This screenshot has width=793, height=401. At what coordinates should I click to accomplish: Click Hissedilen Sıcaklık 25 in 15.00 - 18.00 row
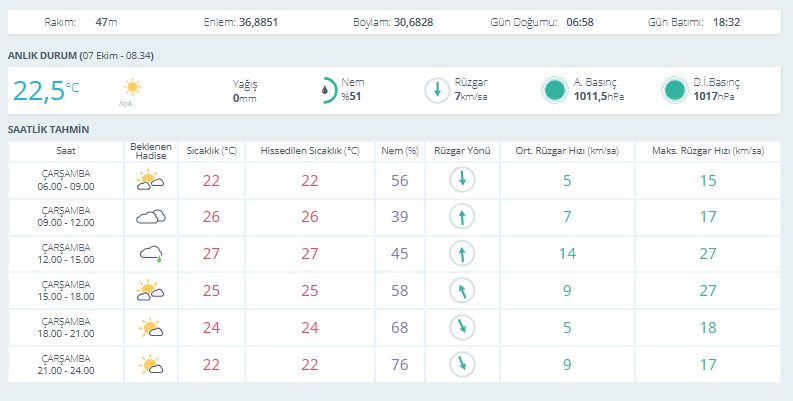click(310, 291)
